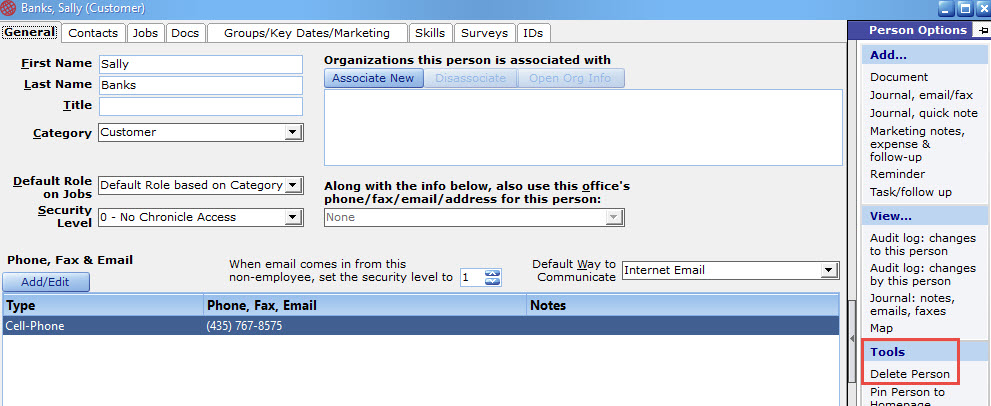Open the Groups/Key Dates/Marketing tab
Screen dimensions: 991x406
pos(307,33)
